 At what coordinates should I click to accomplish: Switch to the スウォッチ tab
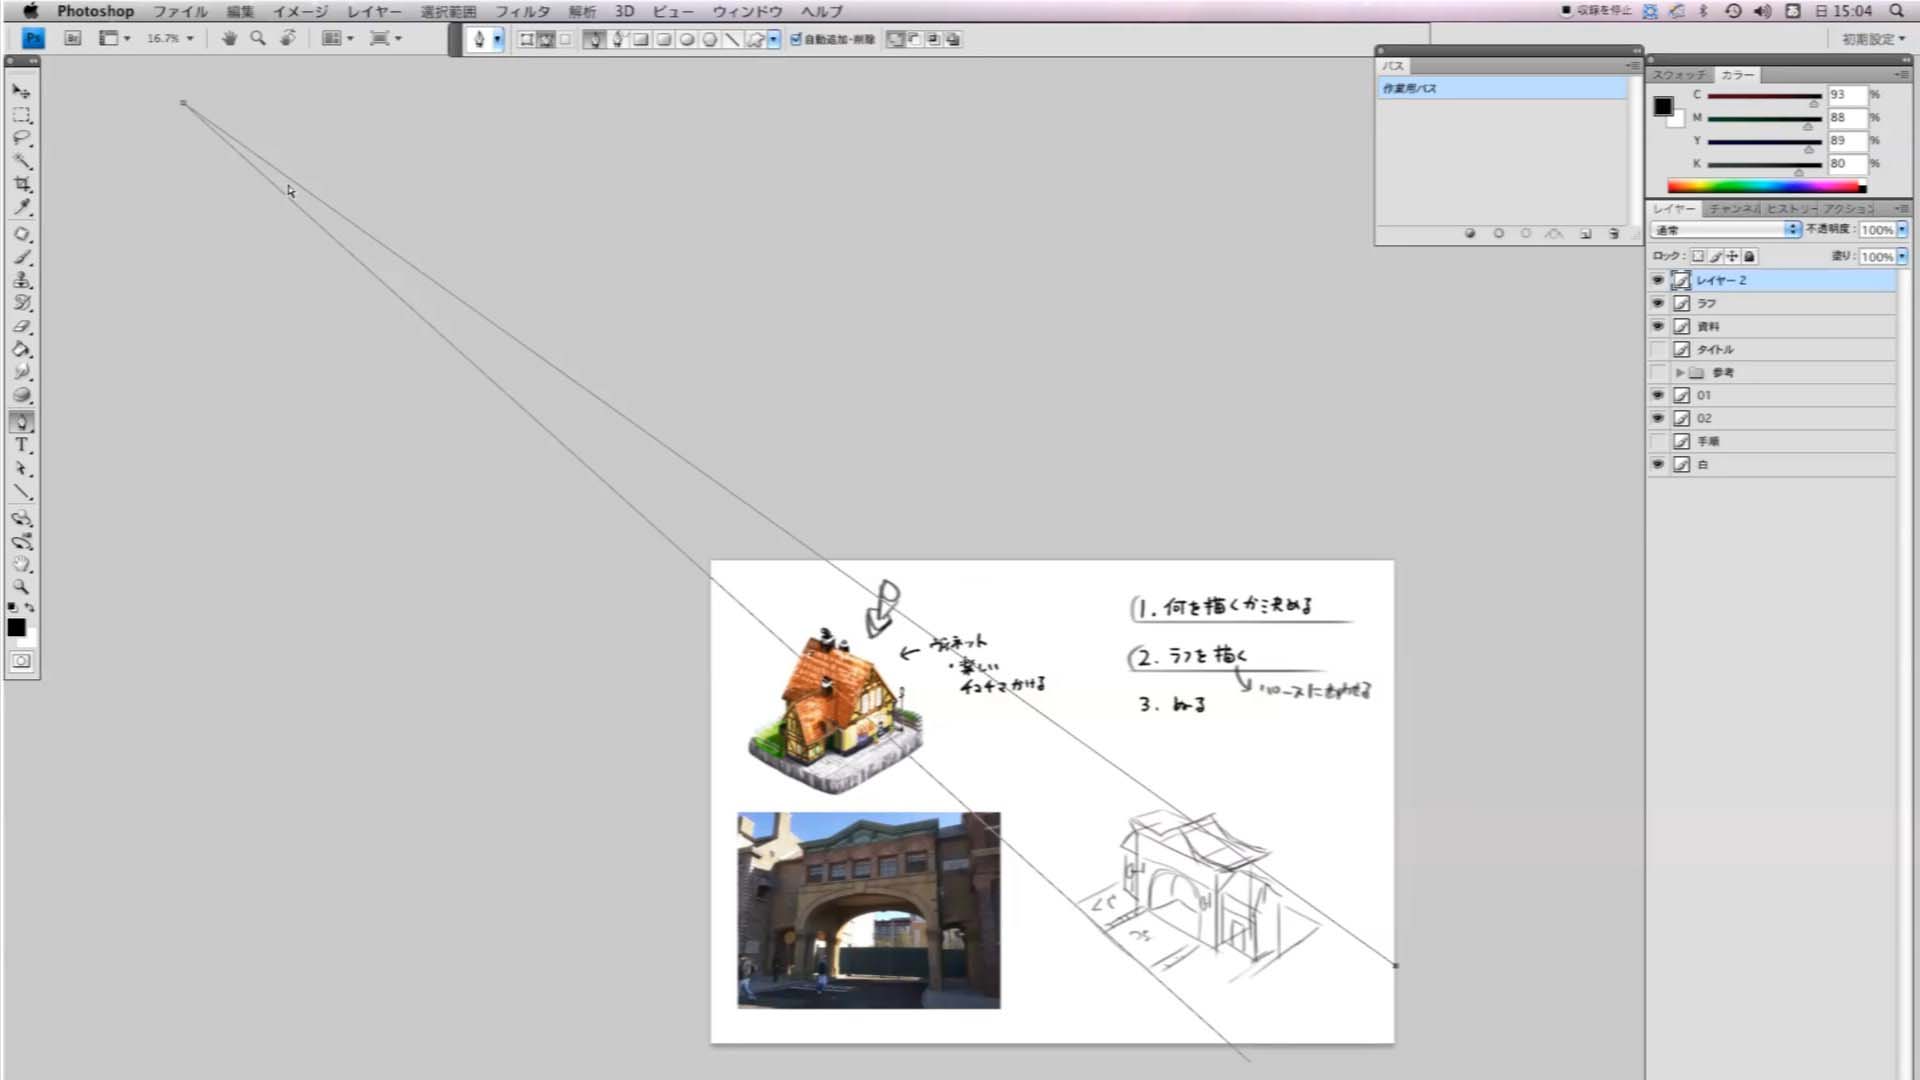tap(1680, 75)
